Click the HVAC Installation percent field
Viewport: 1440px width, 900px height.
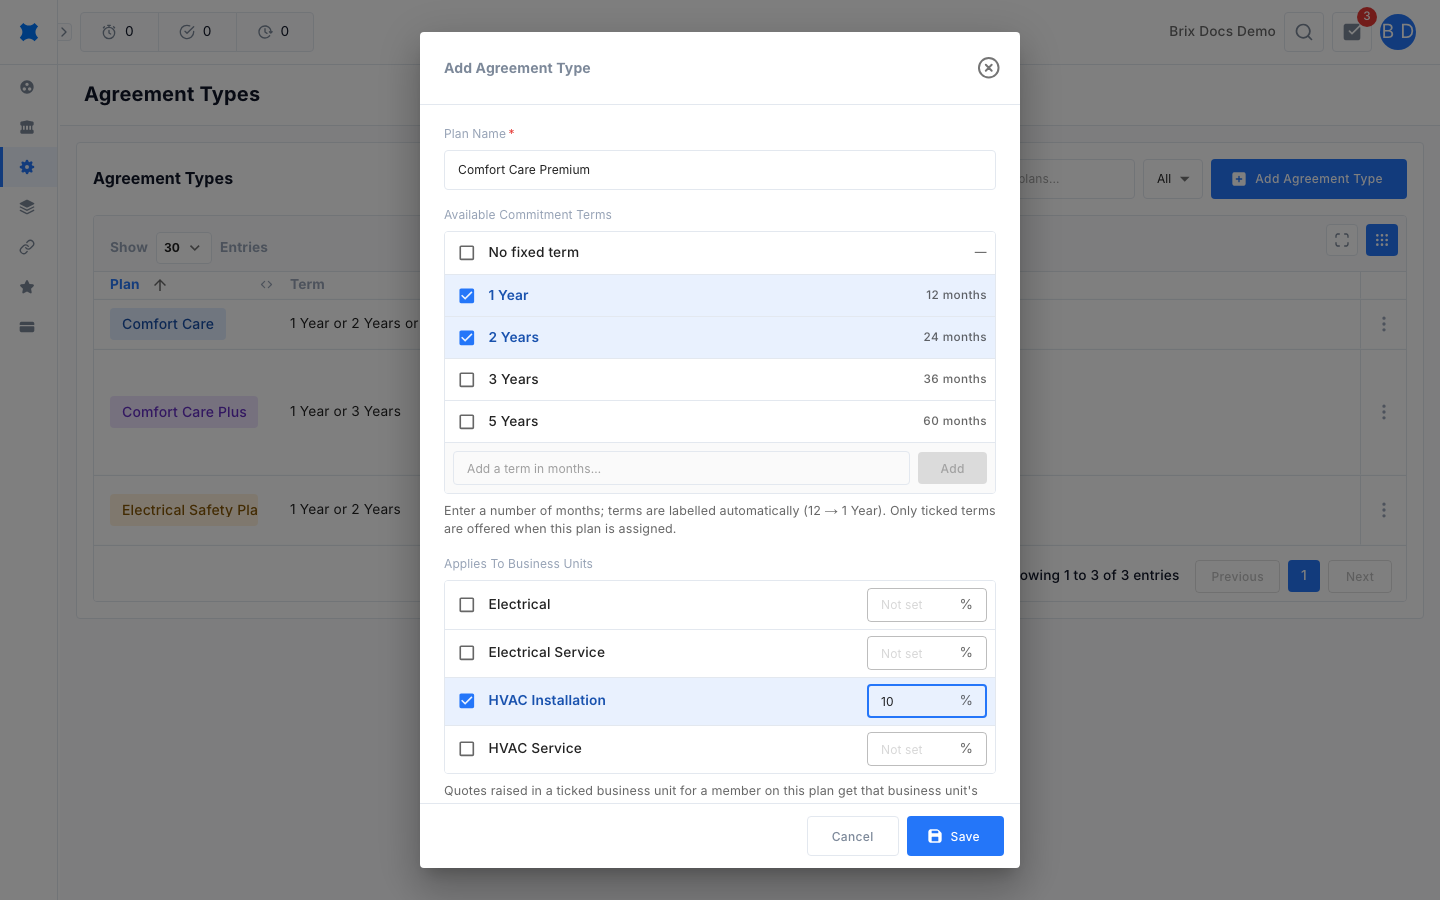coord(927,701)
